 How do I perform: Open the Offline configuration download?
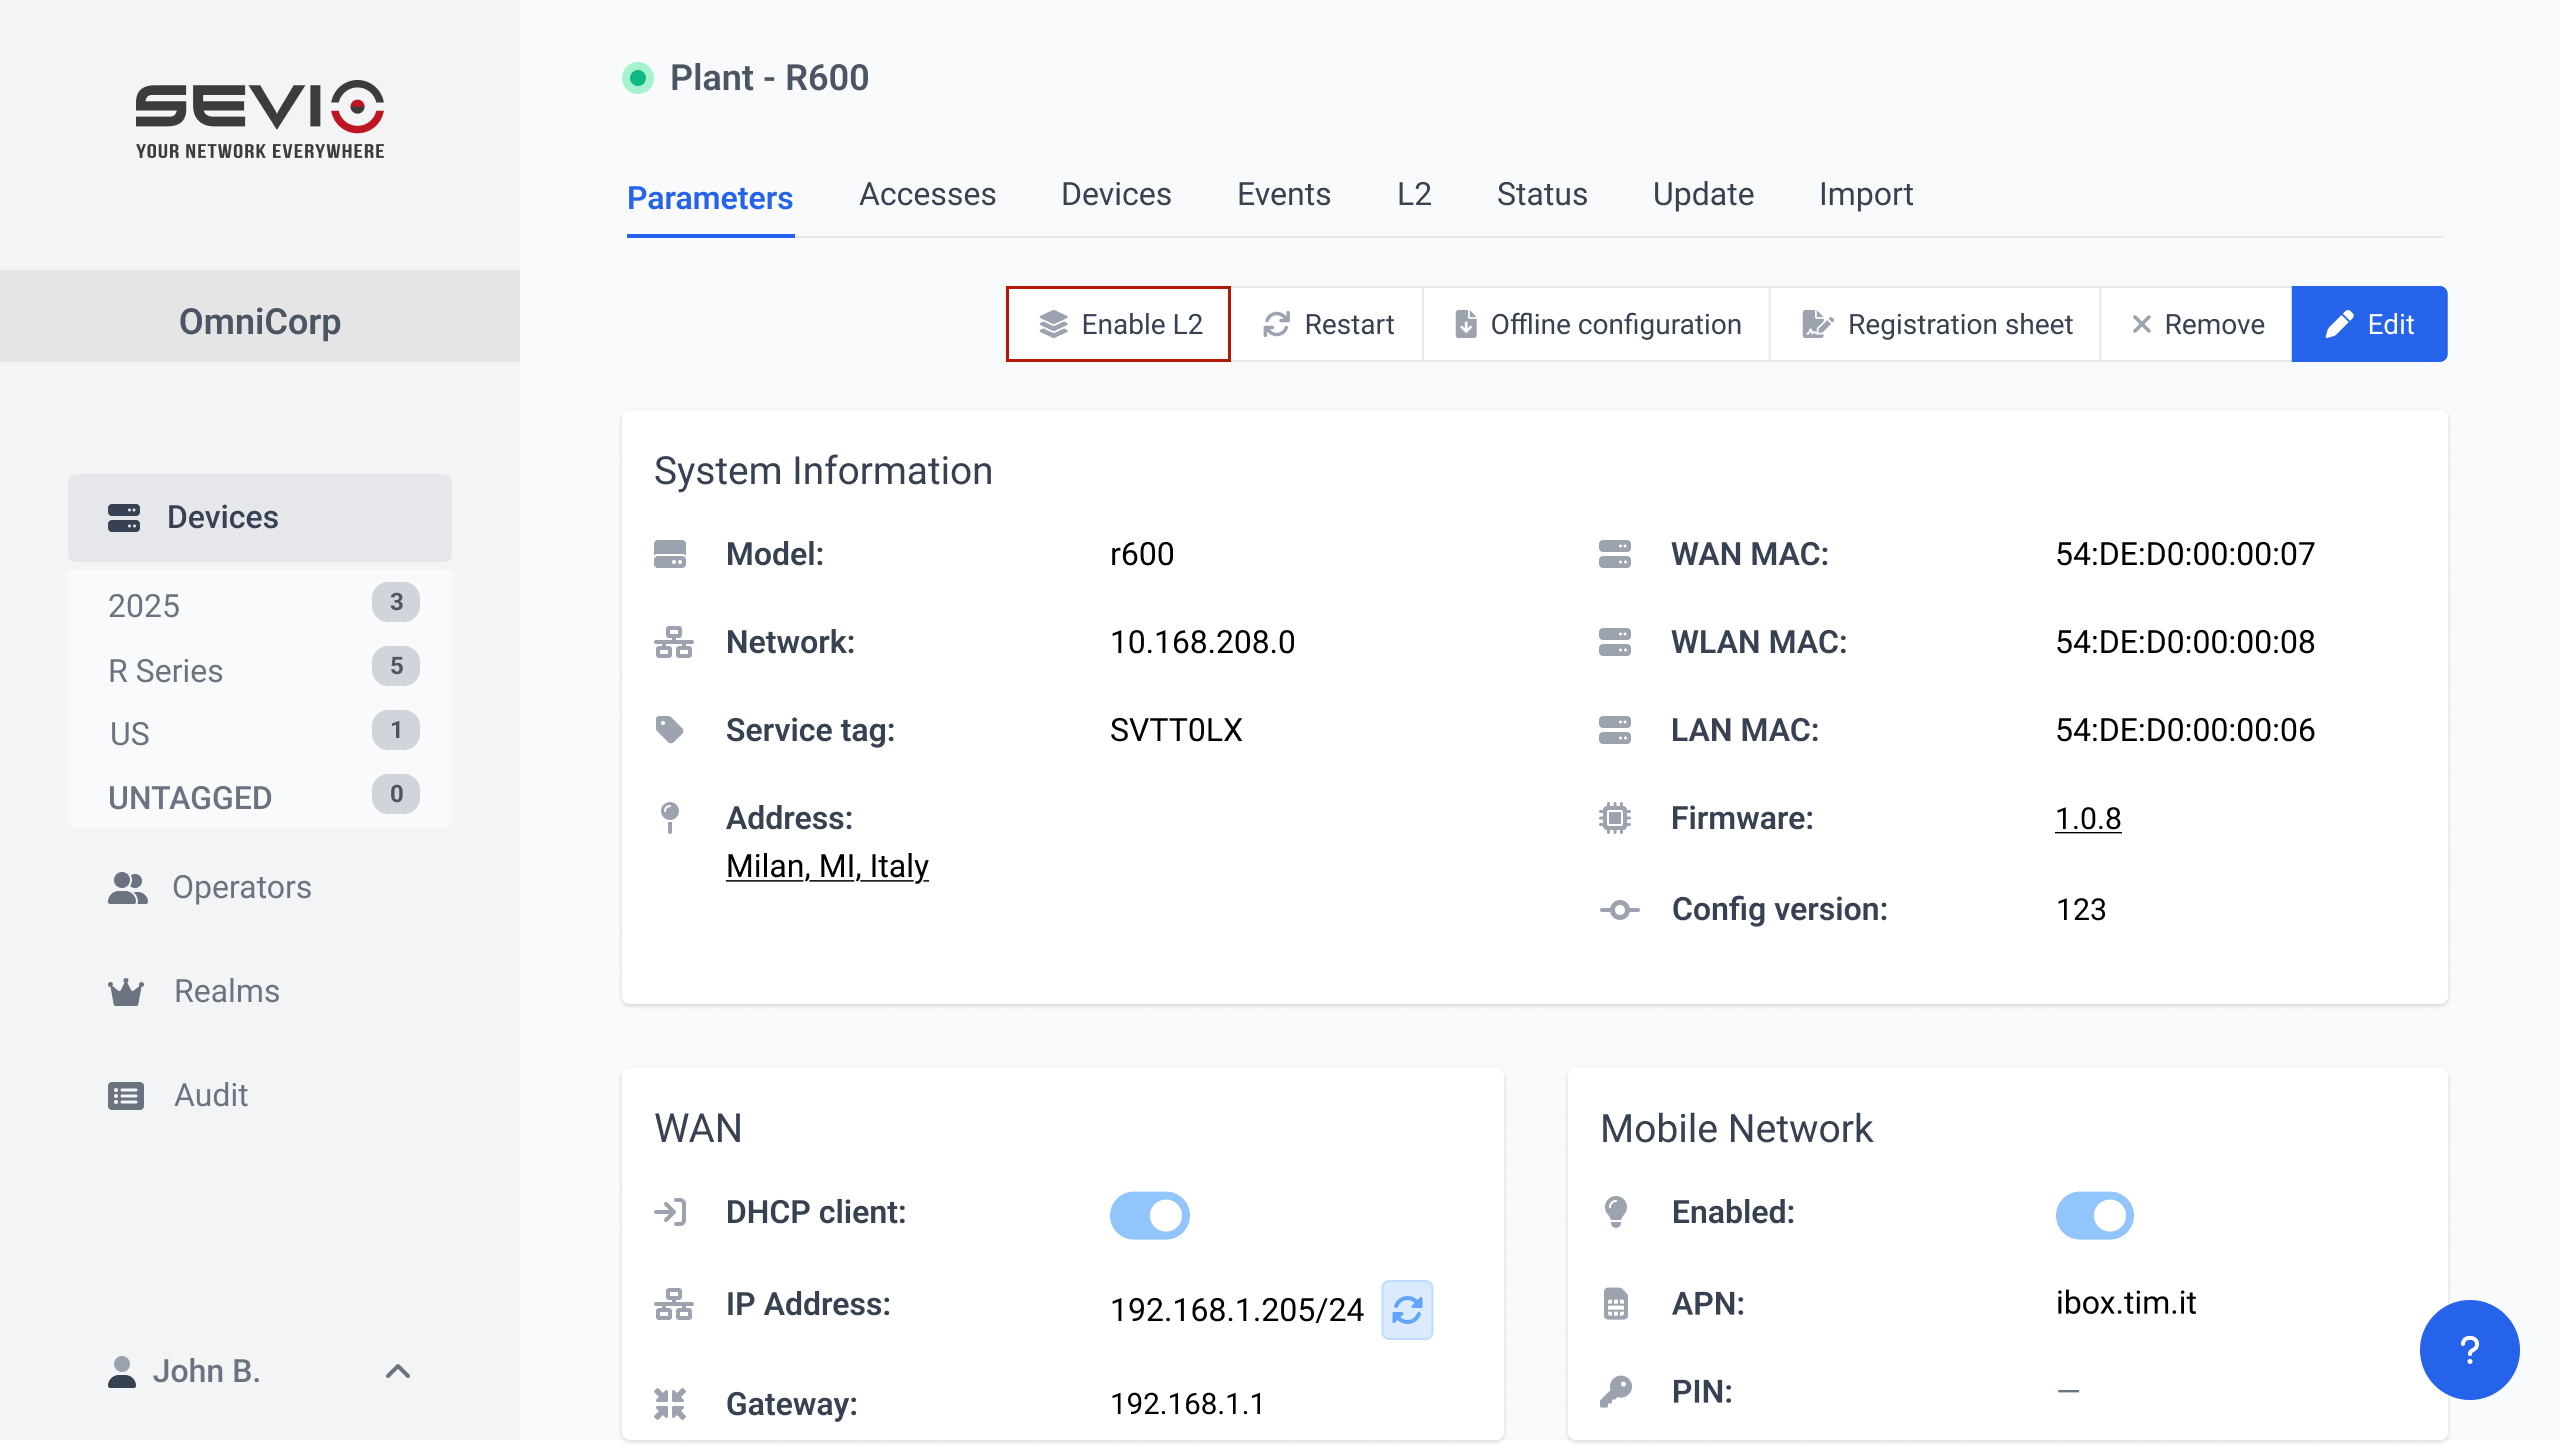[x=1597, y=324]
